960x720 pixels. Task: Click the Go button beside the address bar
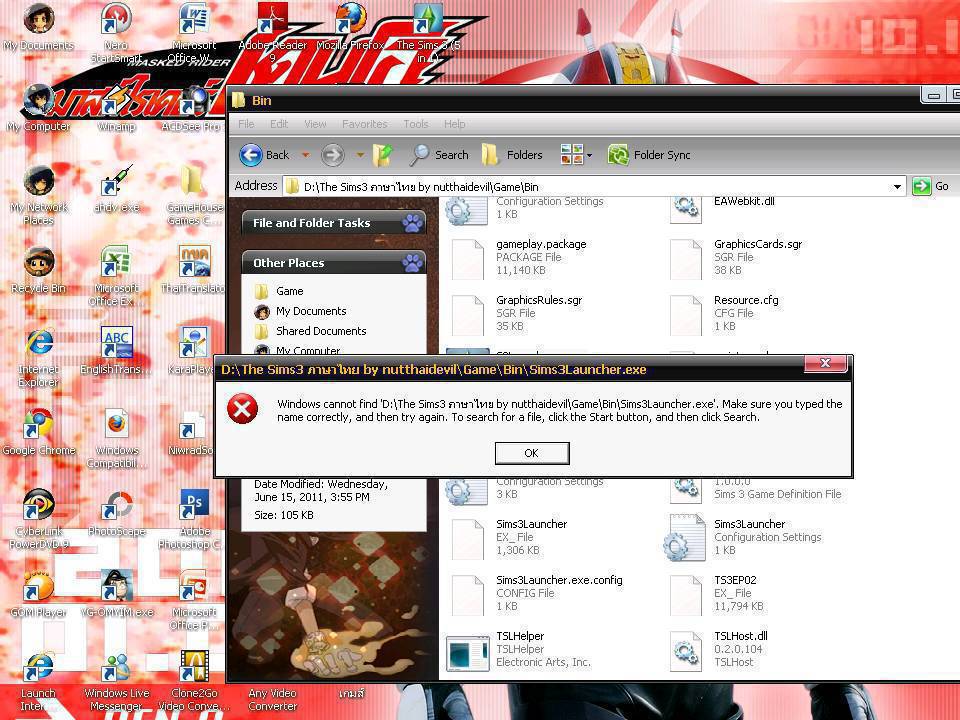point(930,186)
